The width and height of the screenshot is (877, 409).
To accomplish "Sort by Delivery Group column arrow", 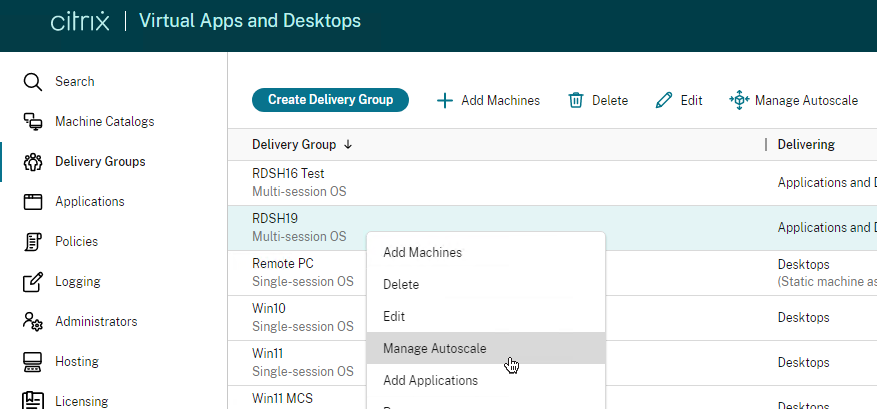I will (x=348, y=145).
